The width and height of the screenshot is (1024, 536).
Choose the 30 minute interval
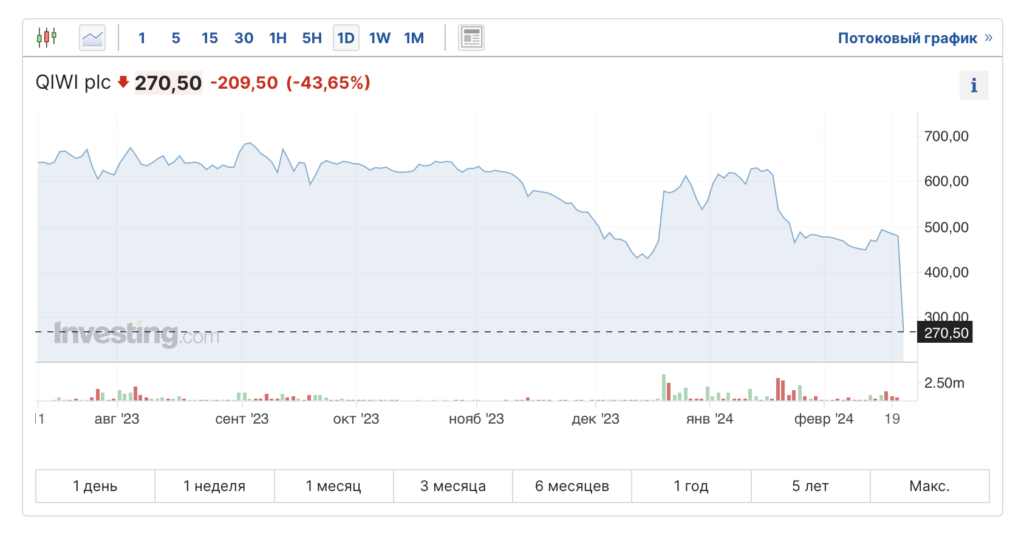coord(243,38)
